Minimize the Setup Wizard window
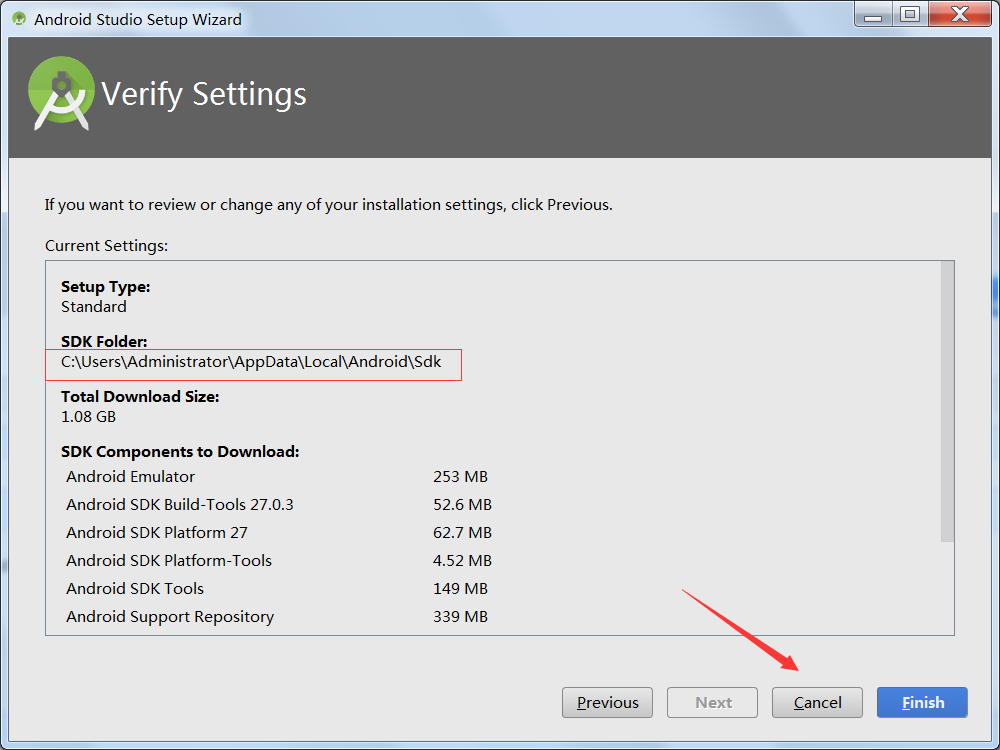This screenshot has height=750, width=1000. [x=873, y=15]
